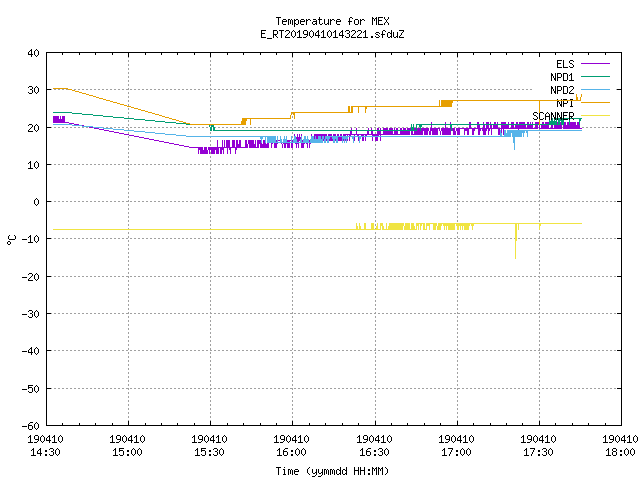The image size is (640, 480).
Task: Click the "°C" y-axis unit label
Action: (x=11, y=240)
